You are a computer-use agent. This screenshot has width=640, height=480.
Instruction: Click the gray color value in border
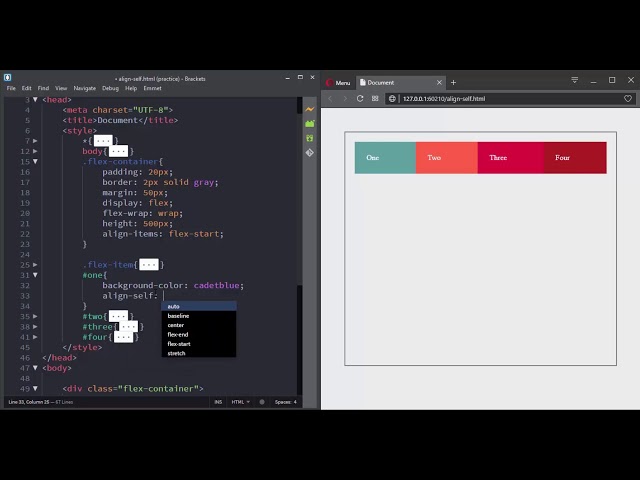point(204,182)
